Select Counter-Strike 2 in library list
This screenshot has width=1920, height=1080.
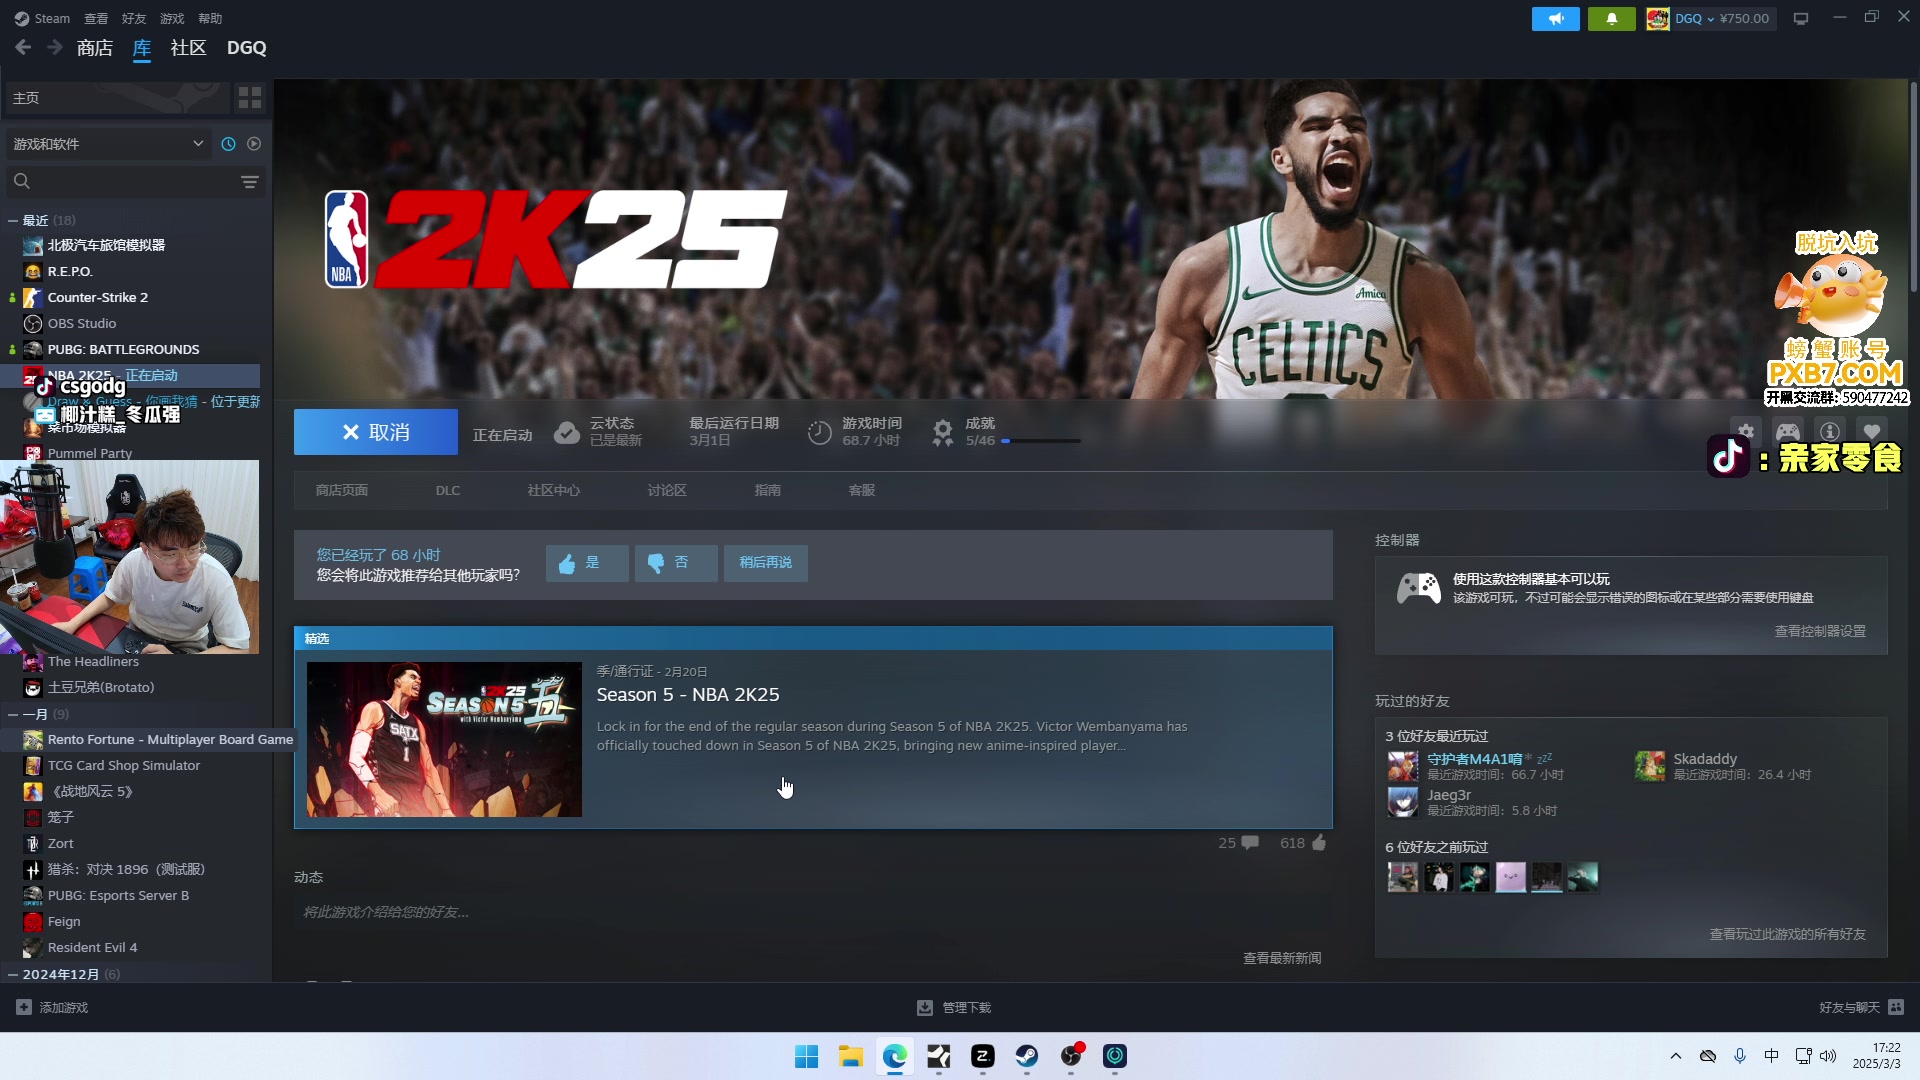pyautogui.click(x=97, y=297)
